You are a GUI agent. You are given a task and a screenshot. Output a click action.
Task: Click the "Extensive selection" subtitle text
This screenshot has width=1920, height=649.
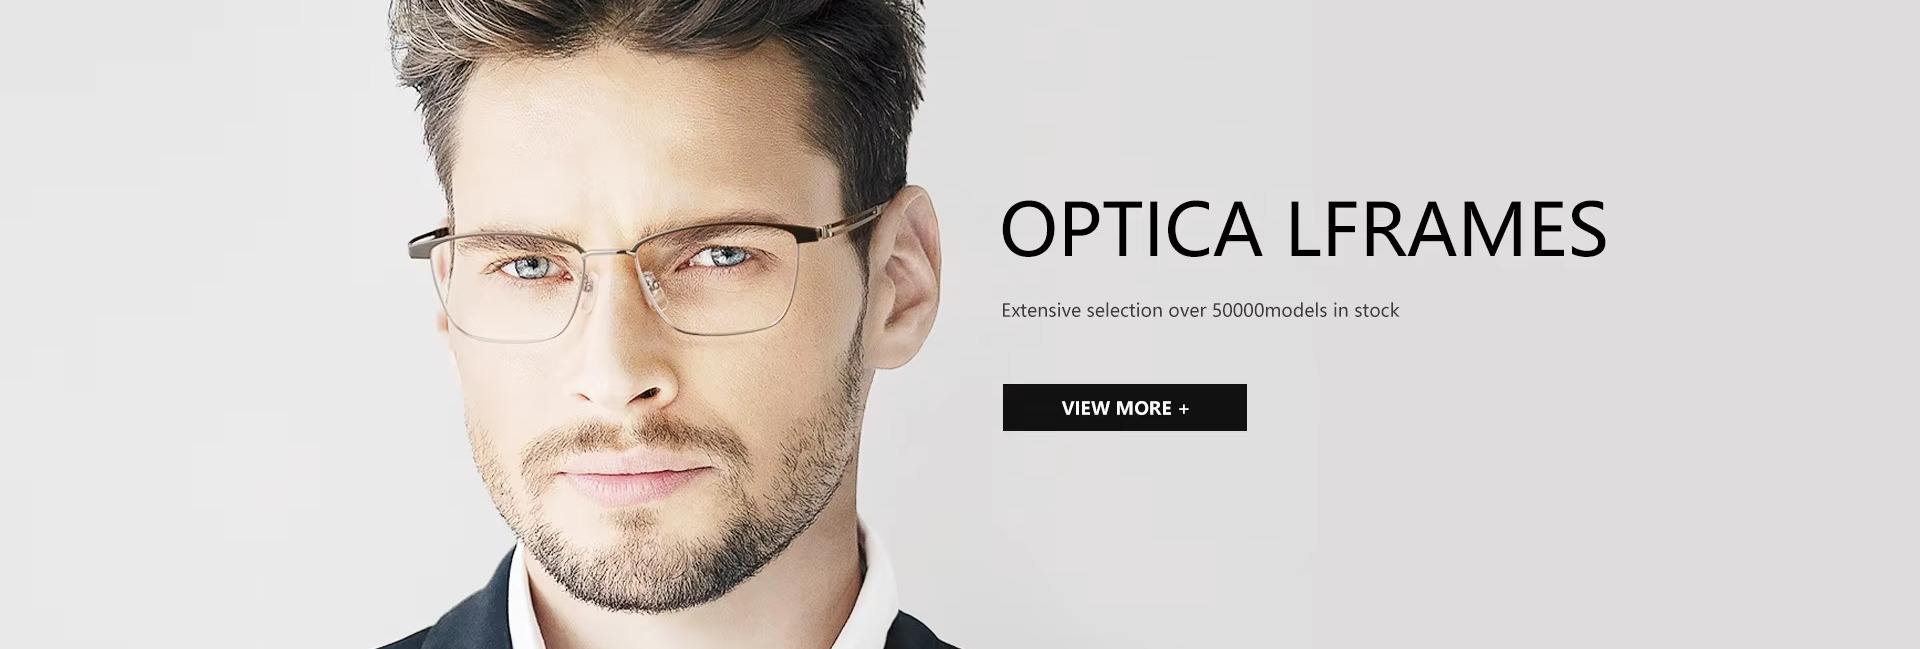[1082, 310]
